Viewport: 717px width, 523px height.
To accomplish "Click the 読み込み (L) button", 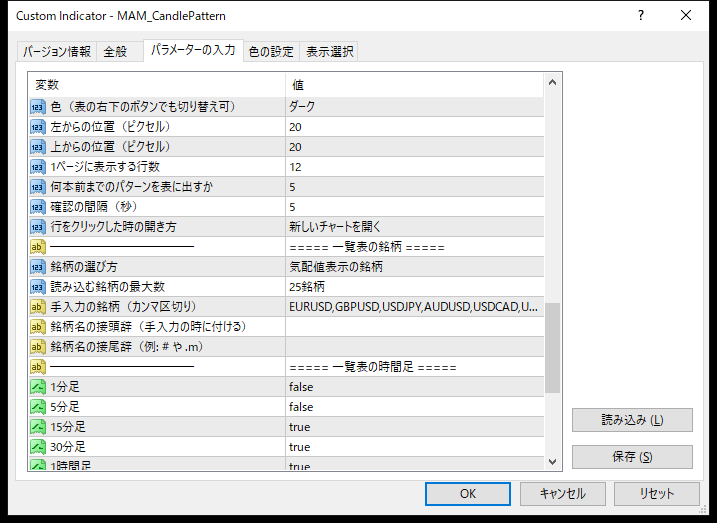I will pyautogui.click(x=632, y=420).
